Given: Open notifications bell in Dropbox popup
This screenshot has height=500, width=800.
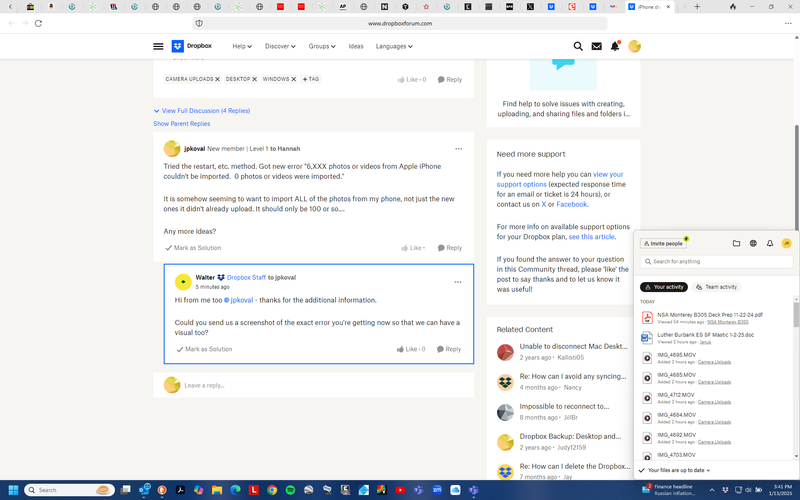Looking at the screenshot, I should click(770, 243).
